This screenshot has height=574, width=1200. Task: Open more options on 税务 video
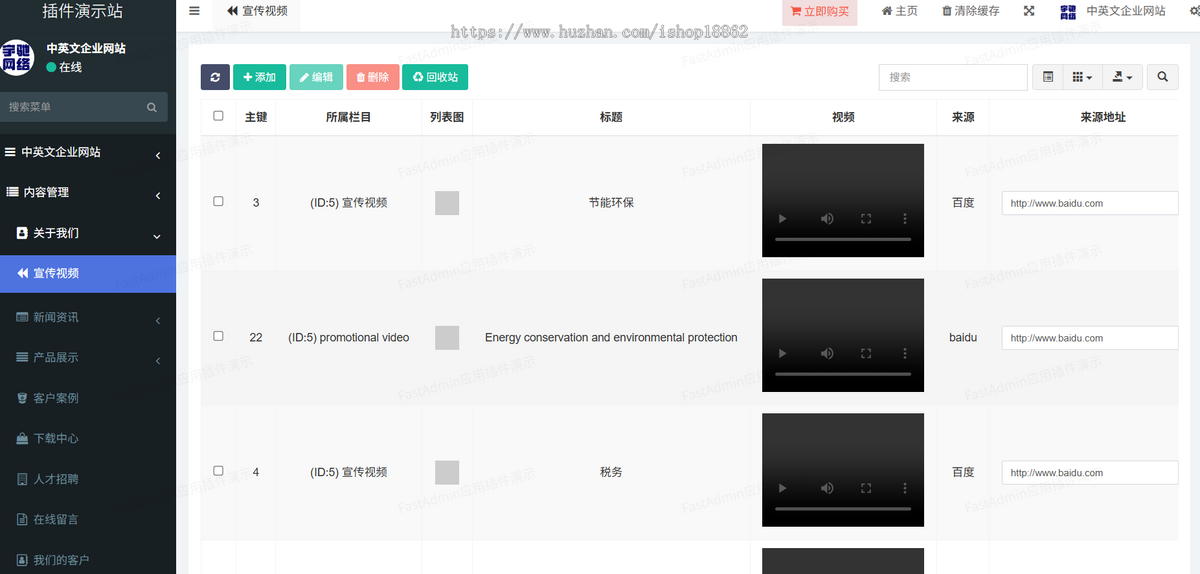[x=905, y=488]
